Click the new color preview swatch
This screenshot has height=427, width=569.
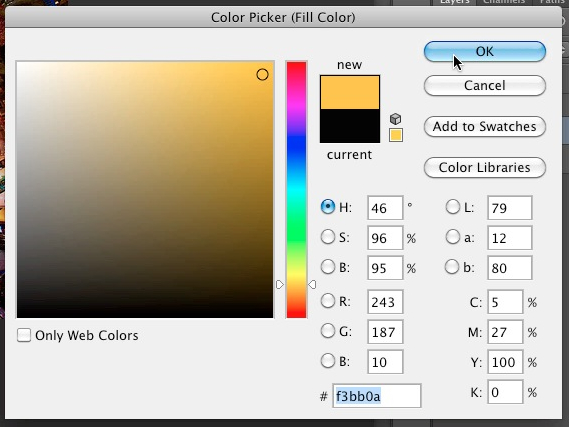[350, 92]
